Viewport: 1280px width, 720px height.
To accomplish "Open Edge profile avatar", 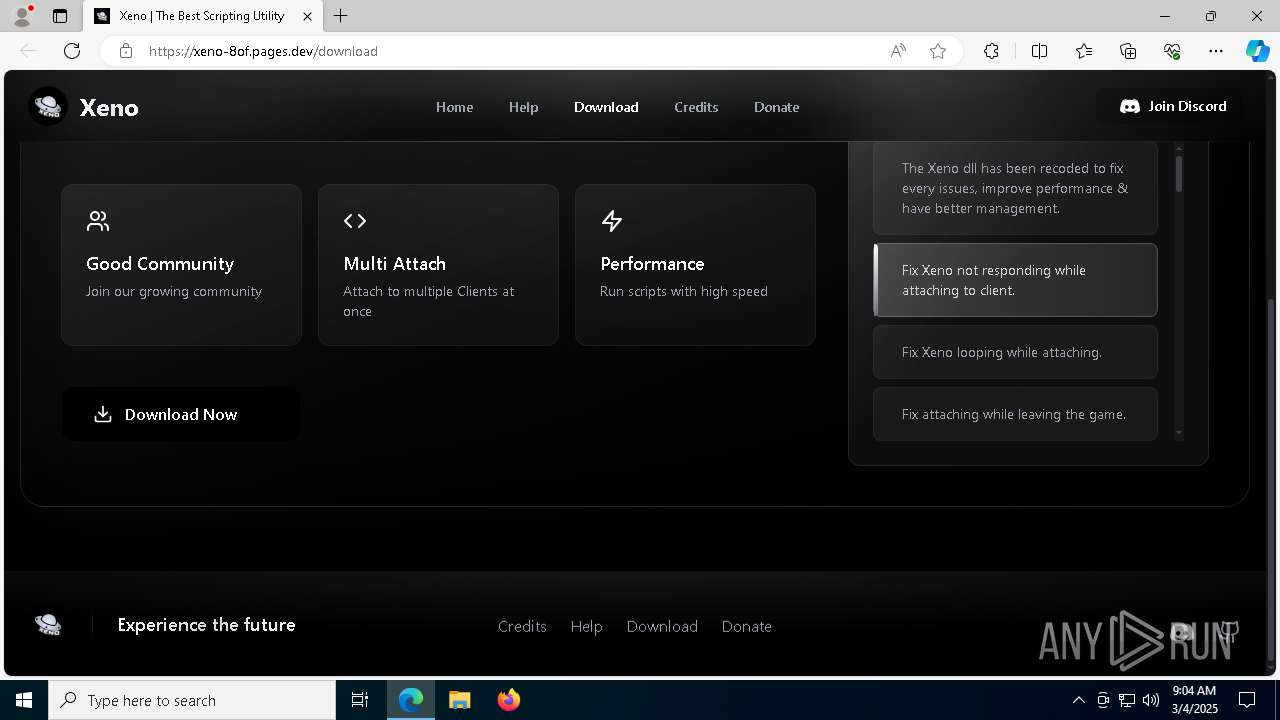I will coord(22,16).
